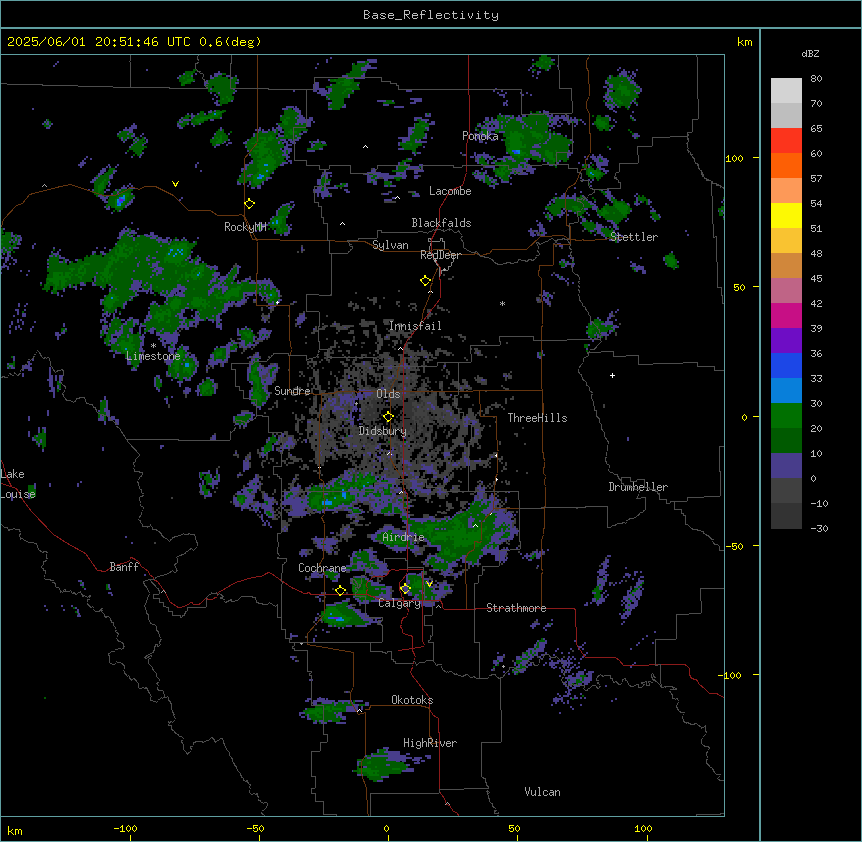Pick the light gray 70-80 dBZ legend swatch

(x=786, y=91)
